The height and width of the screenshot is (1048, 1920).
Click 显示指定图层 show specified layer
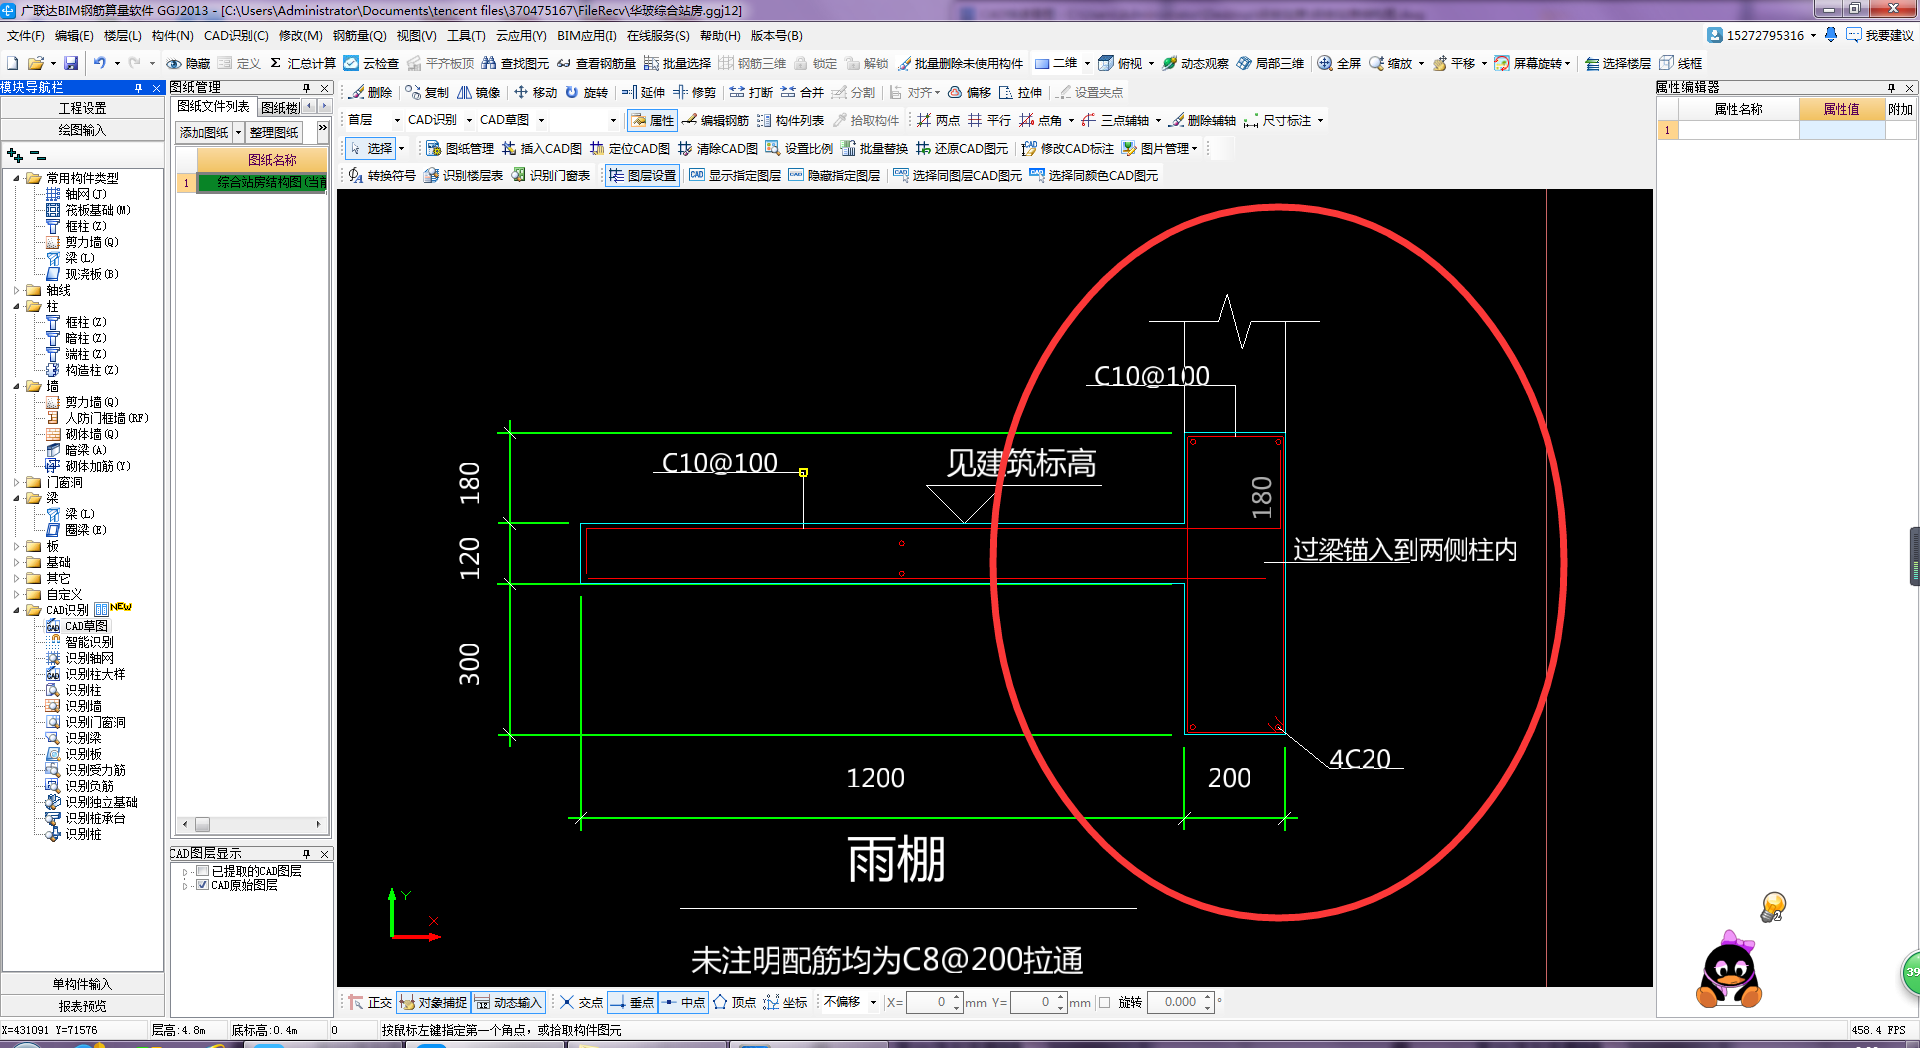(735, 175)
